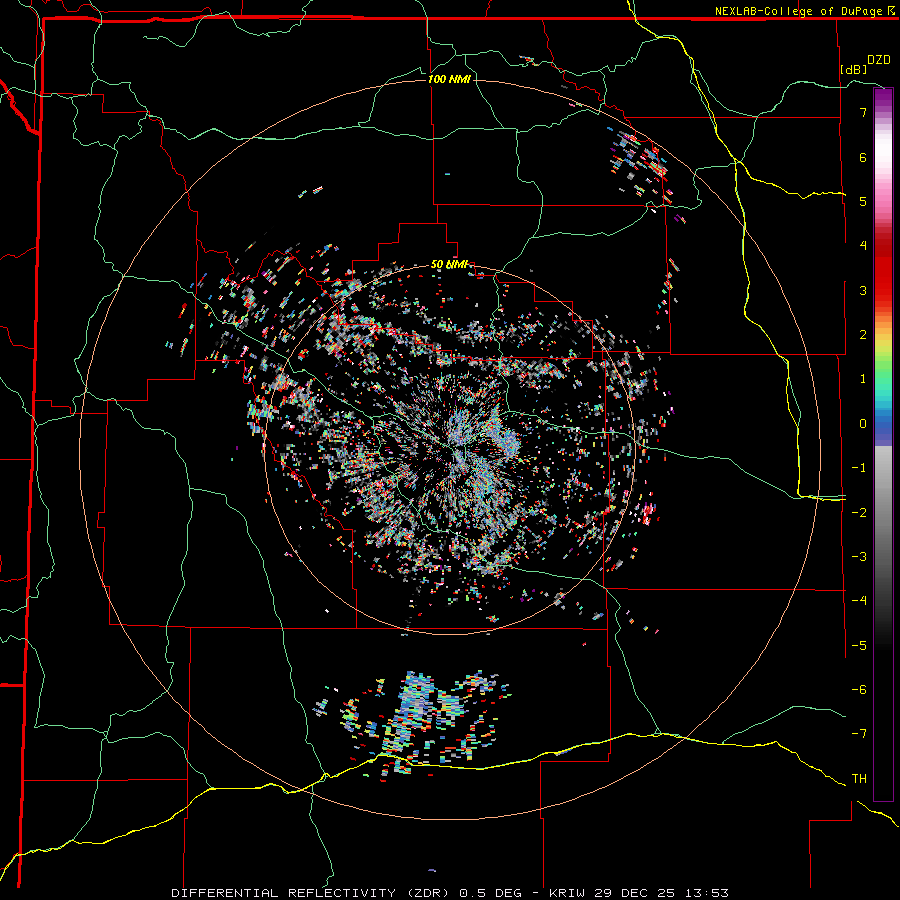
Task: Click the -1 dB value on the scale
Action: click(859, 468)
